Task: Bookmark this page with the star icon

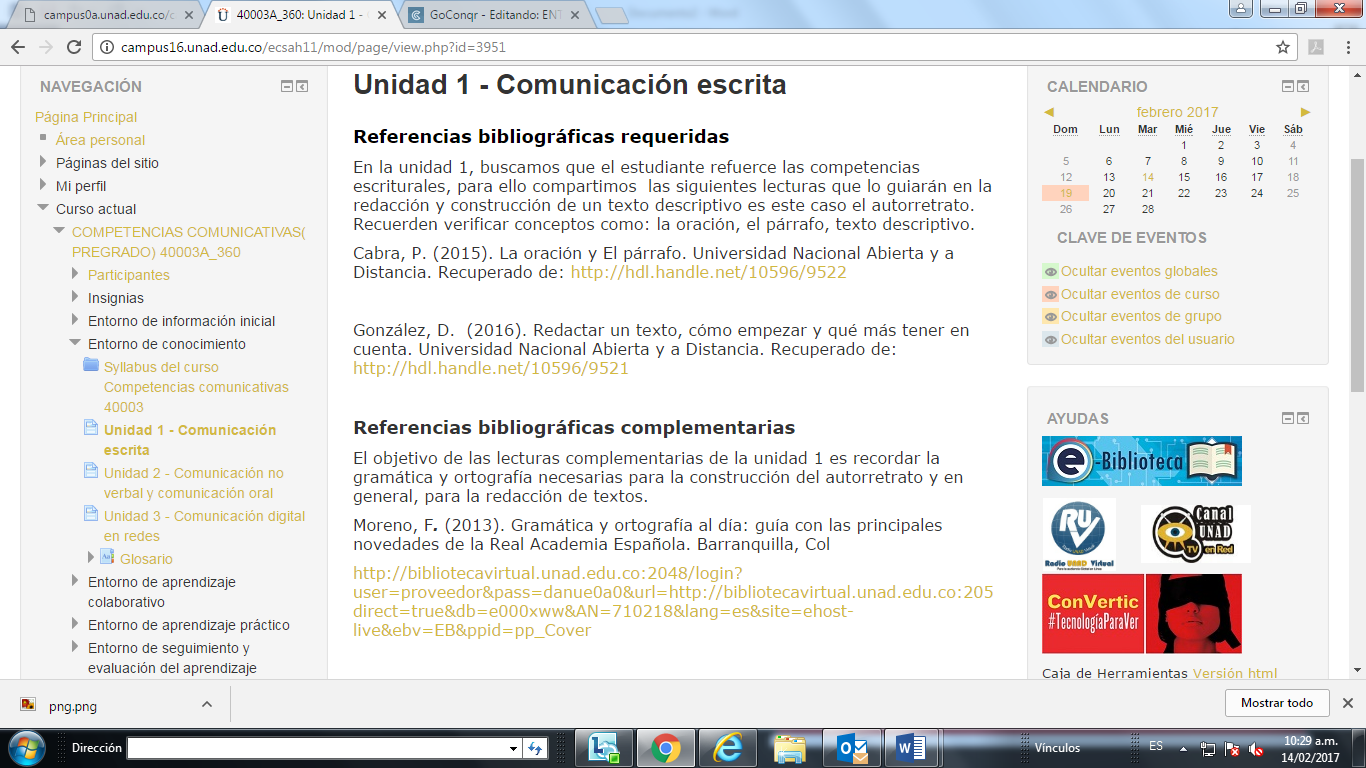Action: pyautogui.click(x=1283, y=47)
